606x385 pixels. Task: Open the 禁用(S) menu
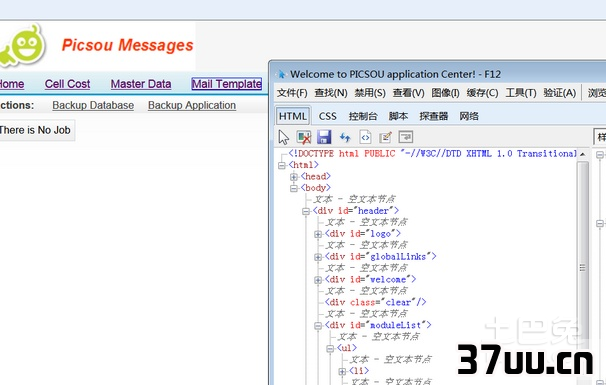(370, 93)
